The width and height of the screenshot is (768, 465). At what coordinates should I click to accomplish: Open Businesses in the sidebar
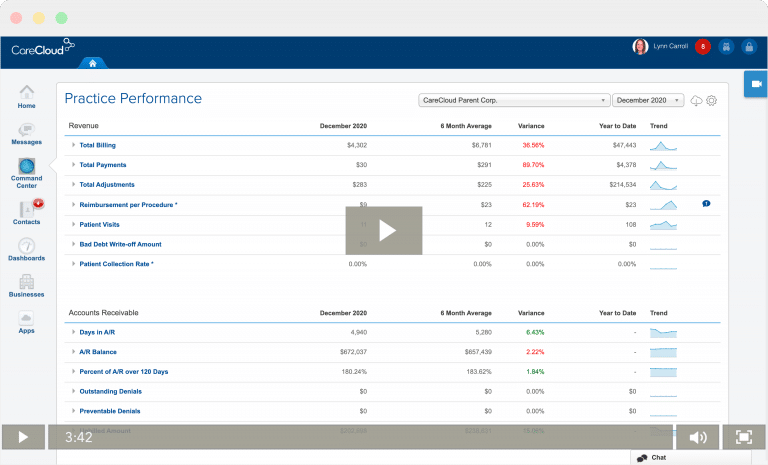(x=27, y=283)
